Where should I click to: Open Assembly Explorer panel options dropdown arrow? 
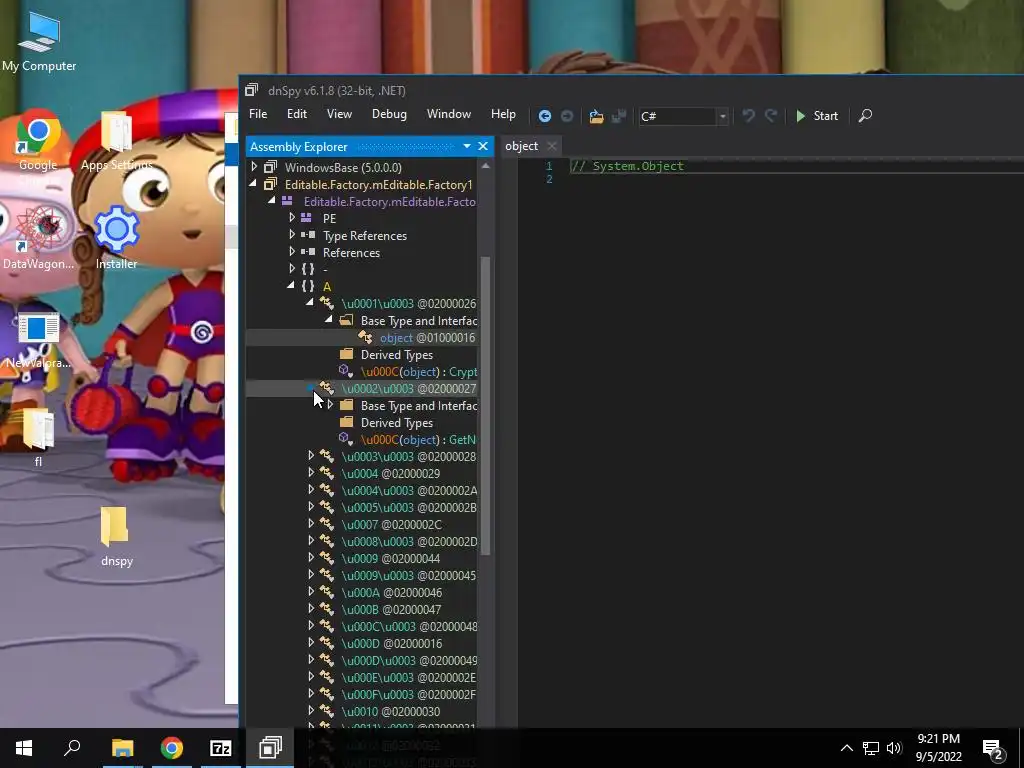pos(467,146)
